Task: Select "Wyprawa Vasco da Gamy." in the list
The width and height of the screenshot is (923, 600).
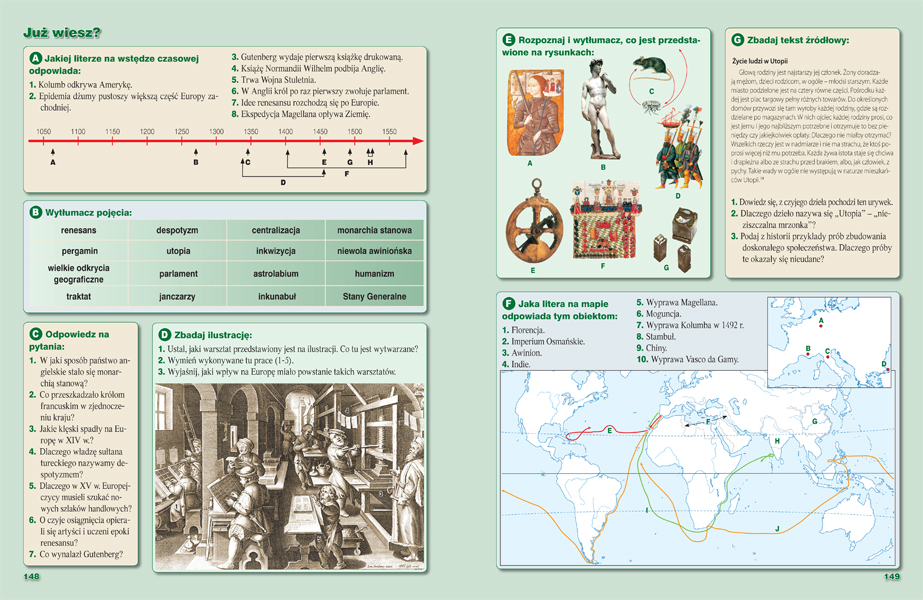Action: coord(695,359)
